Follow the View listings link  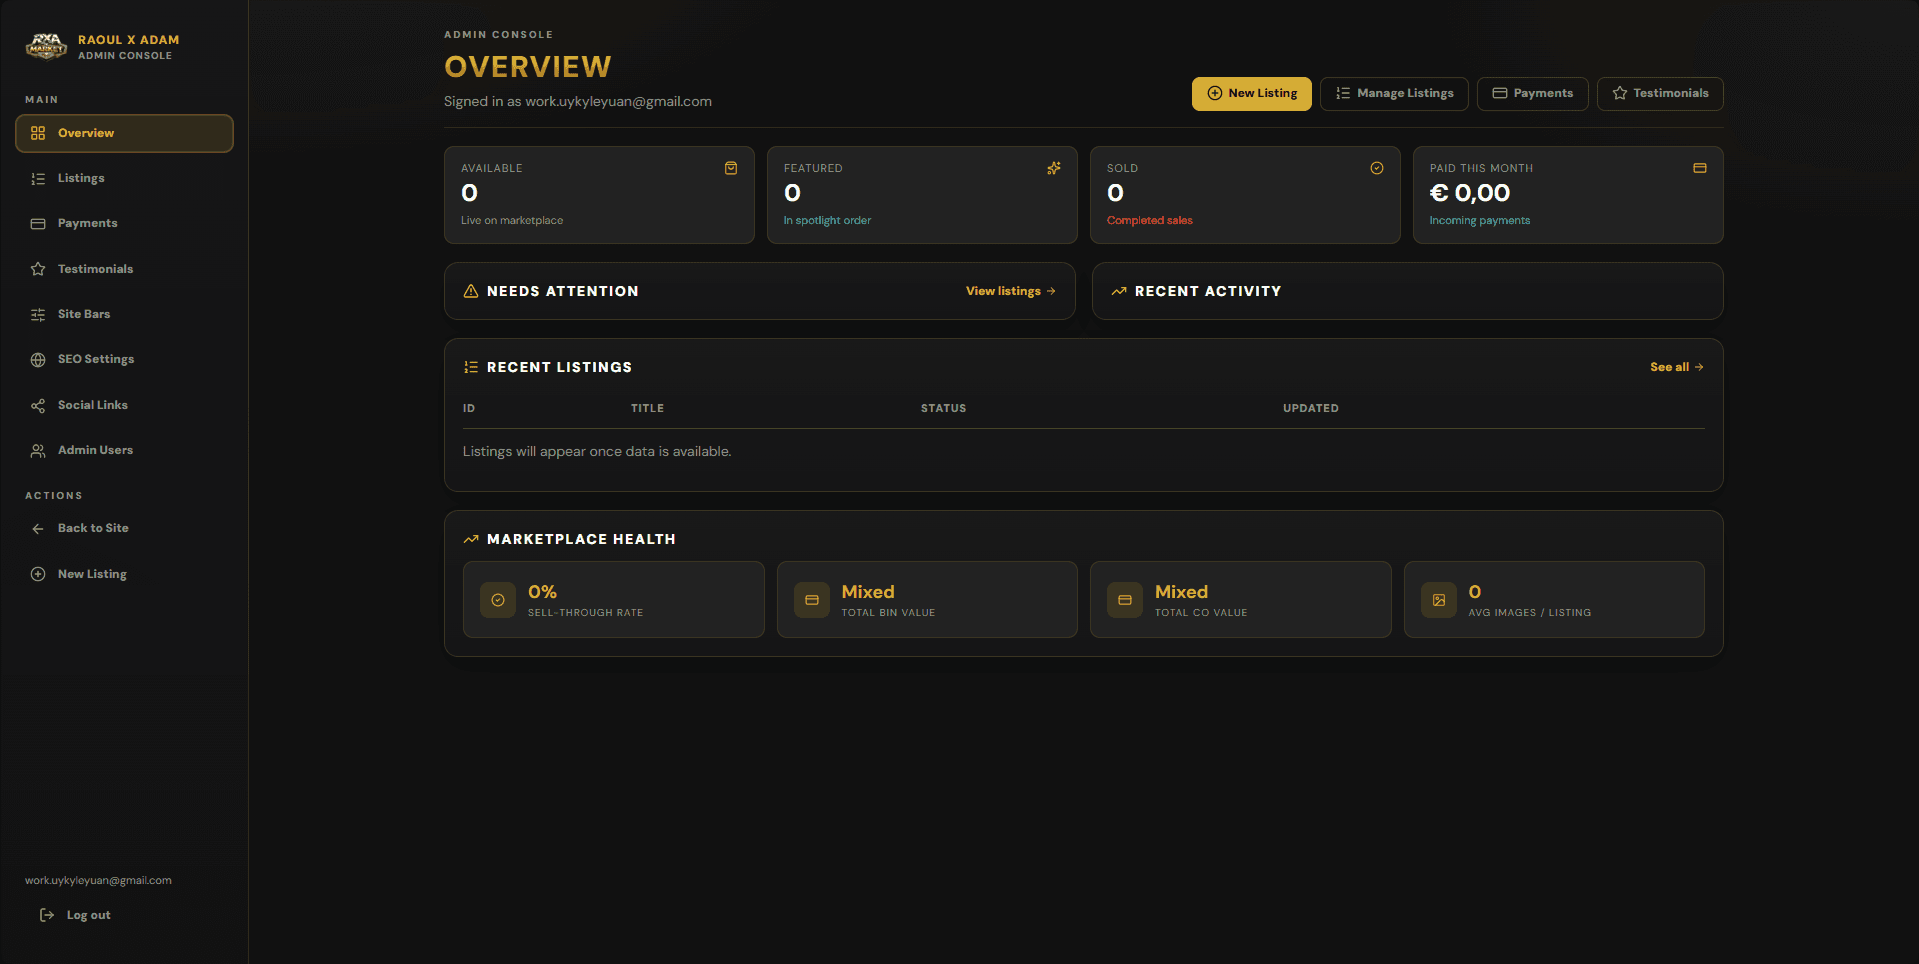(1011, 291)
